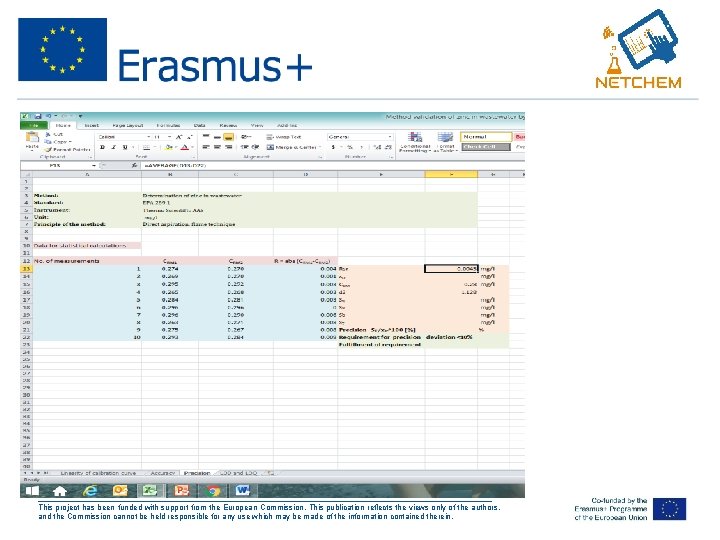This screenshot has width=720, height=540.
Task: Toggle Bold formatting
Action: click(x=102, y=147)
